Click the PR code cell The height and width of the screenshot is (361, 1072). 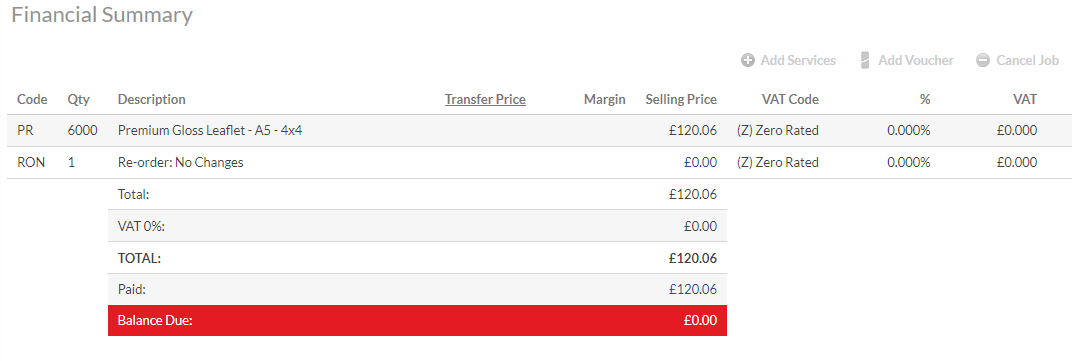(x=25, y=131)
